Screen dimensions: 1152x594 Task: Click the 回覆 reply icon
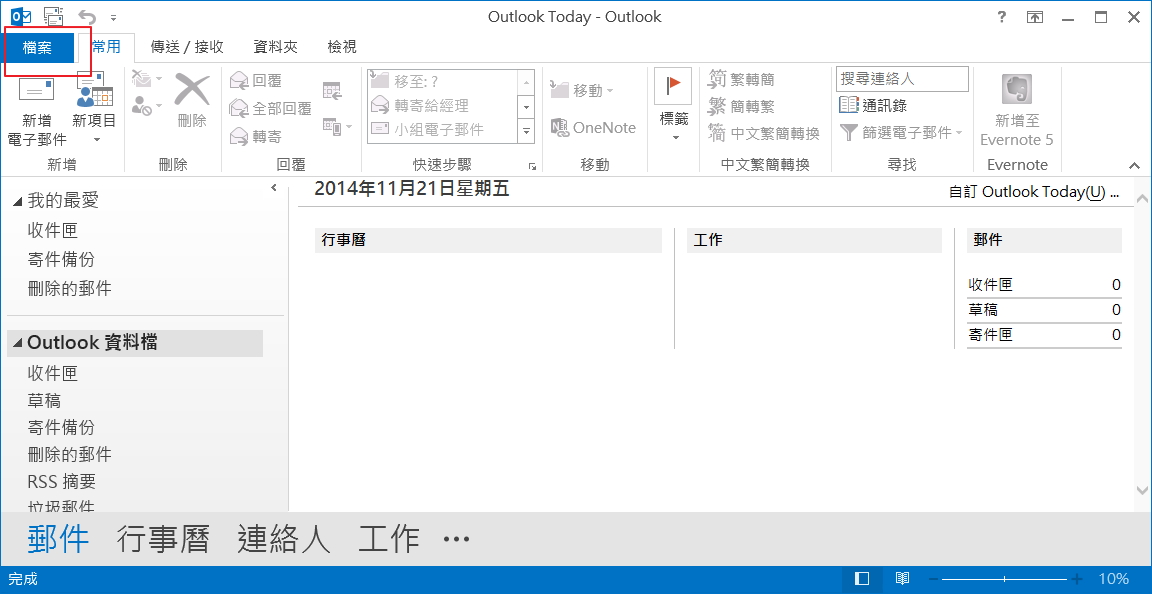point(240,81)
